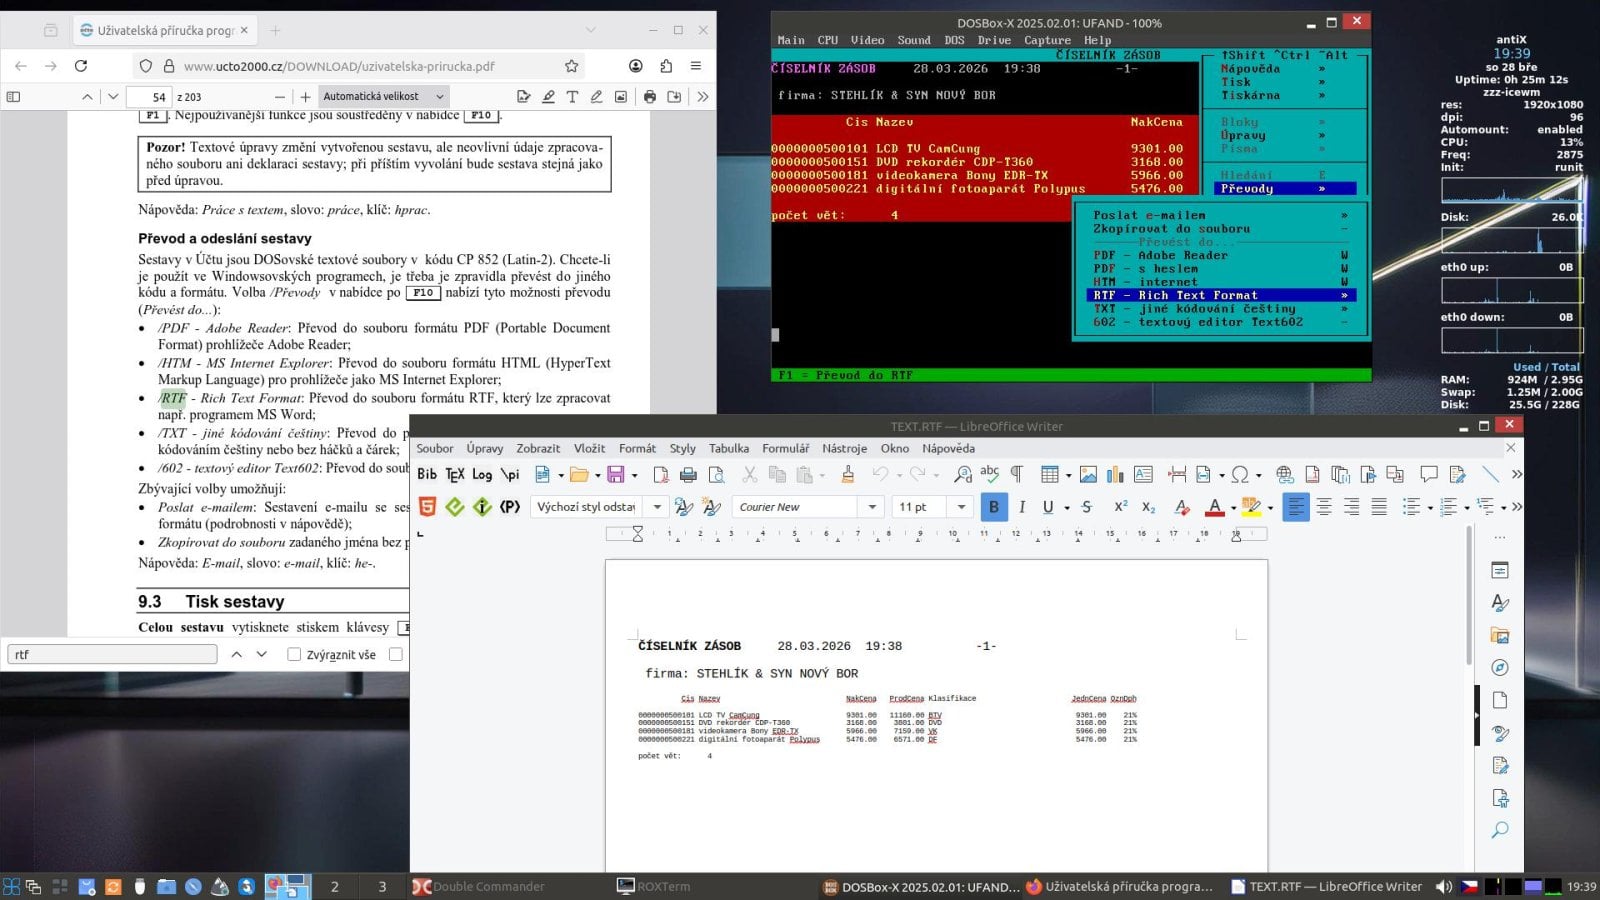Toggle unordered list in Writer
Viewport: 1600px width, 900px height.
click(x=1411, y=507)
